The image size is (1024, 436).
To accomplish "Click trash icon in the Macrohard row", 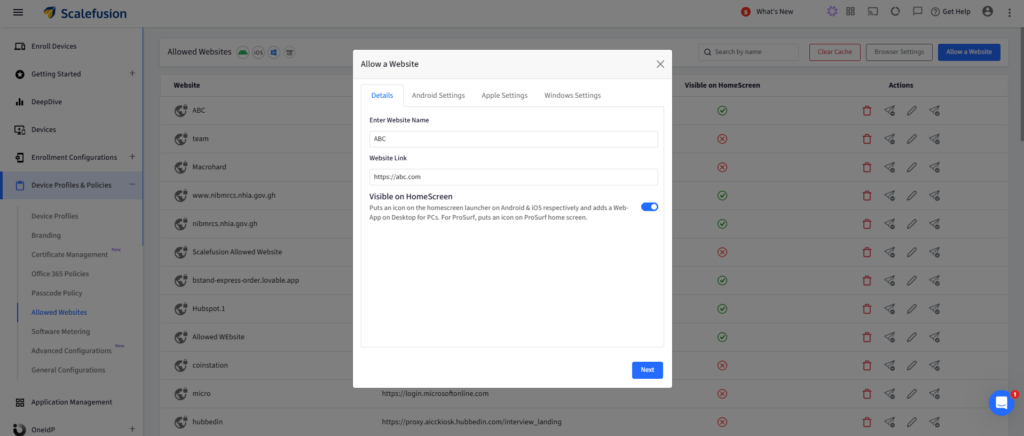I will (x=867, y=167).
